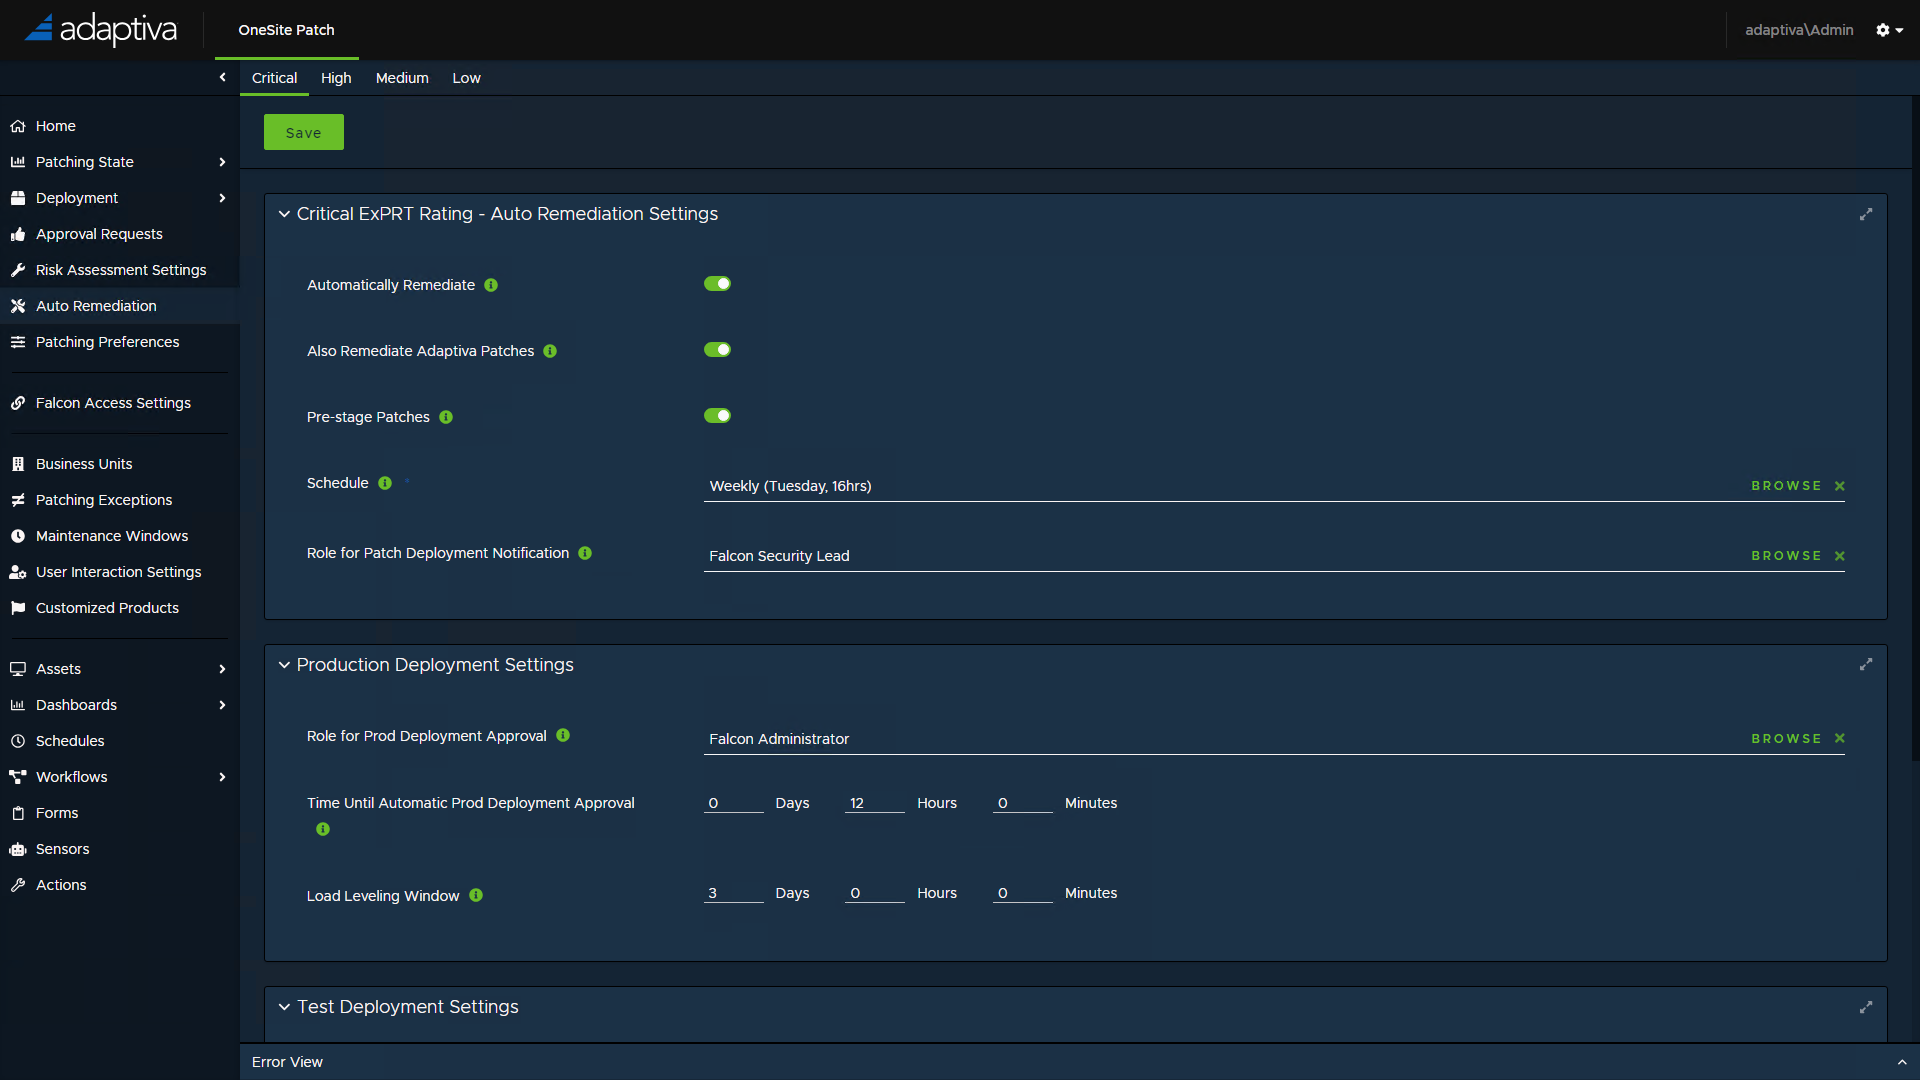This screenshot has height=1080, width=1920.
Task: Turn off Pre-stage Patches toggle
Action: [x=717, y=416]
